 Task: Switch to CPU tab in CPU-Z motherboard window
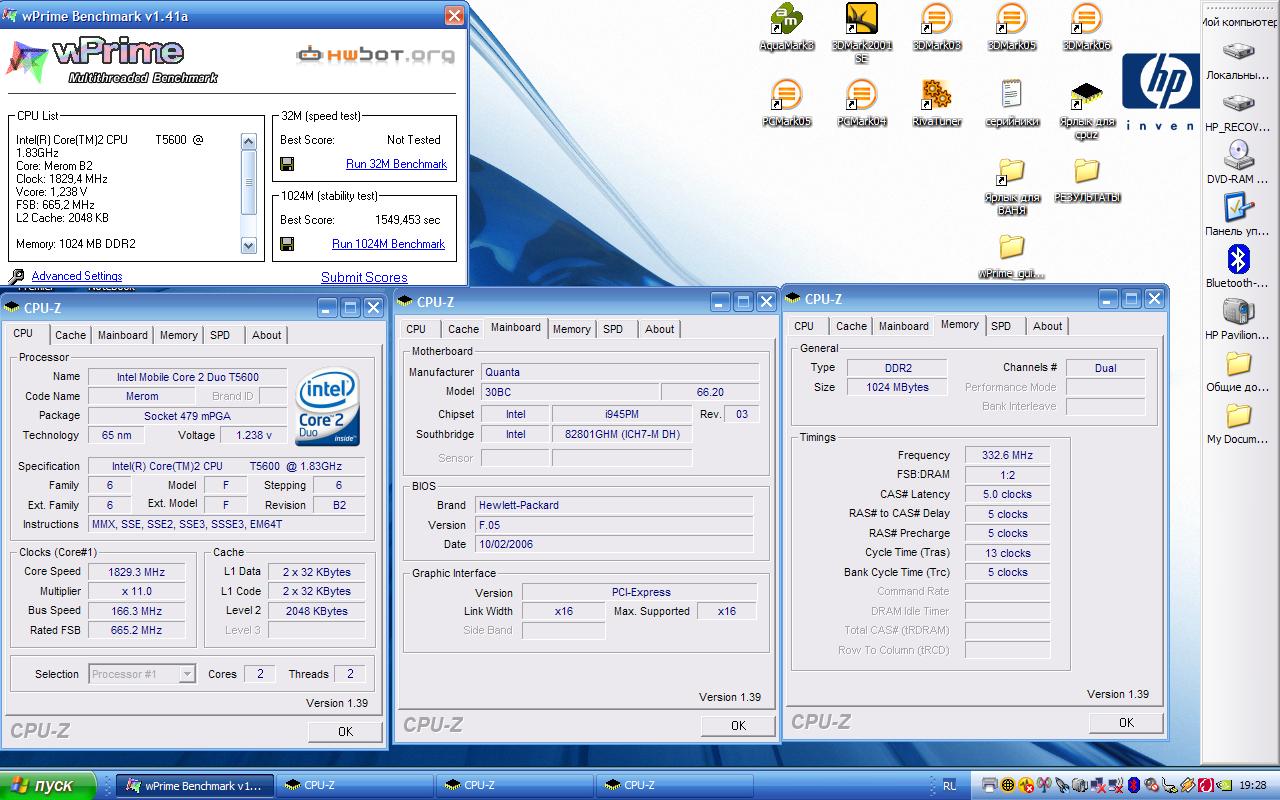(x=416, y=329)
